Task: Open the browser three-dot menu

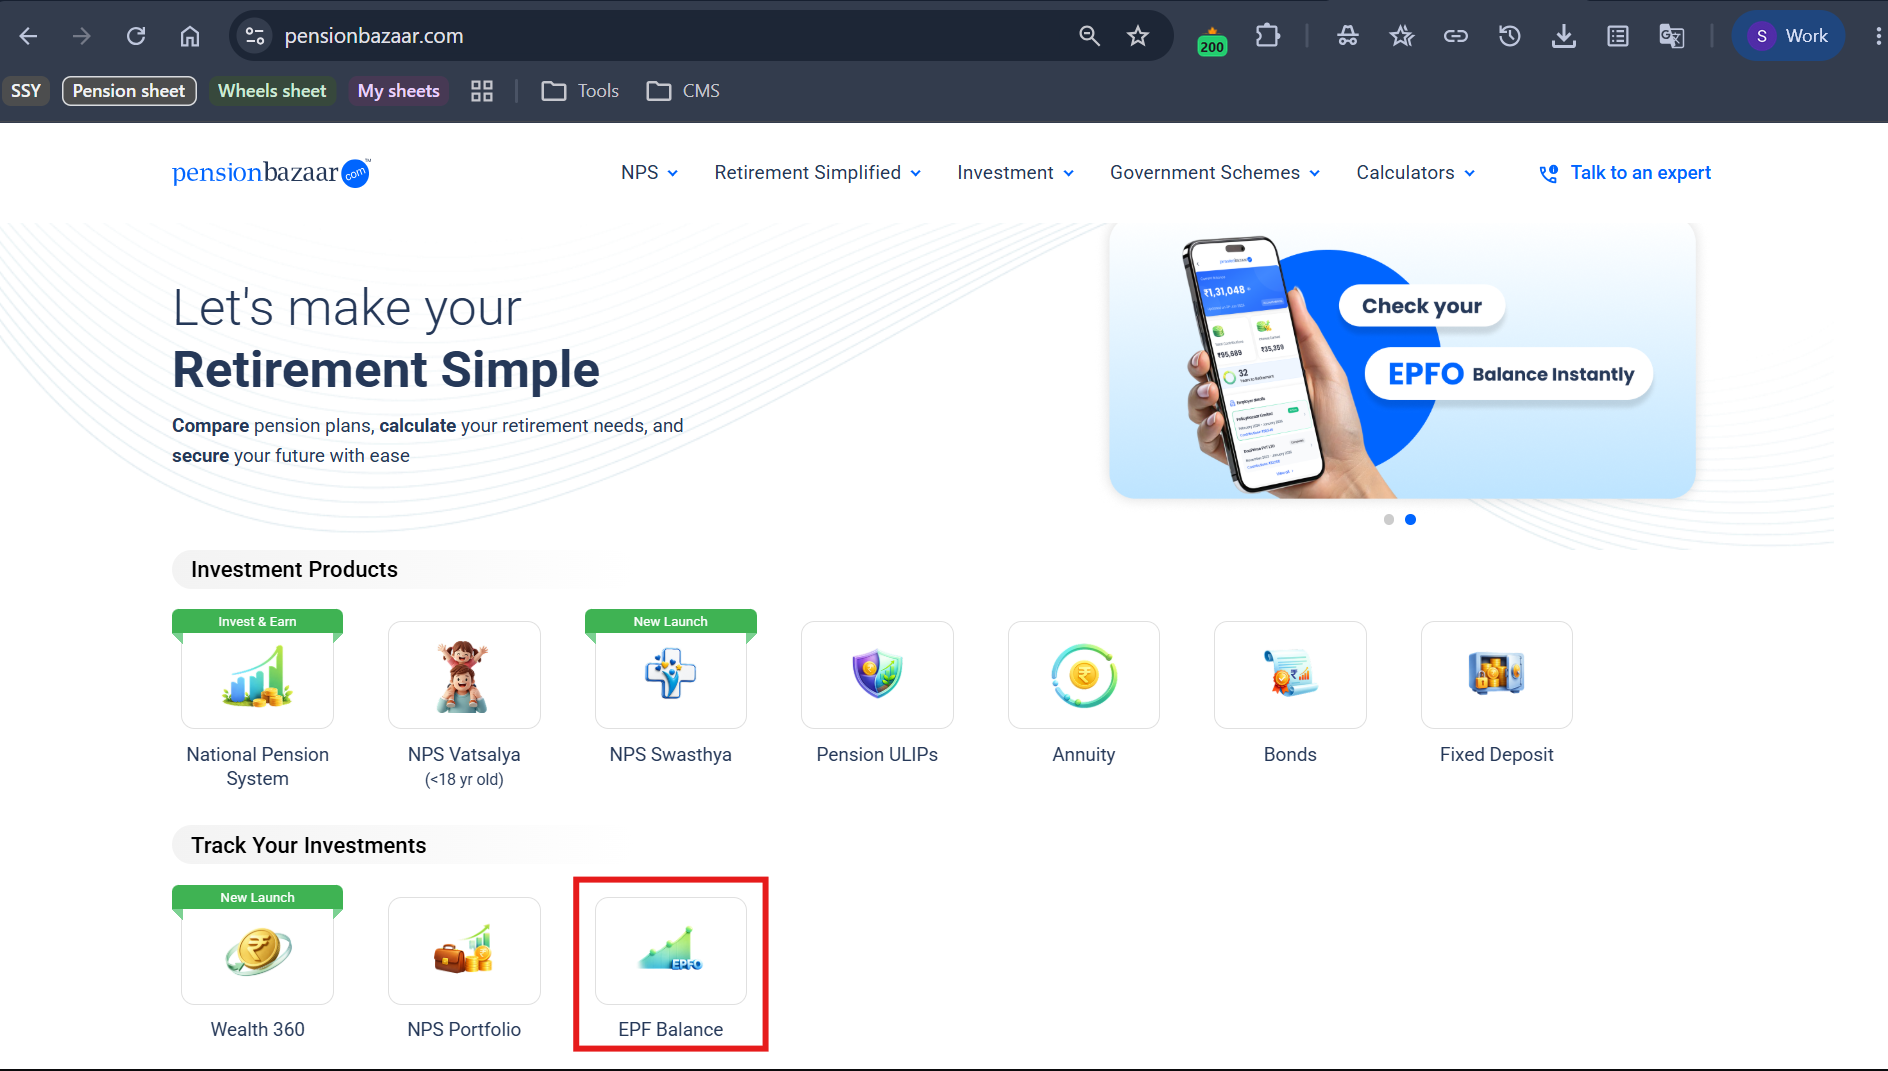Action: pyautogui.click(x=1878, y=36)
